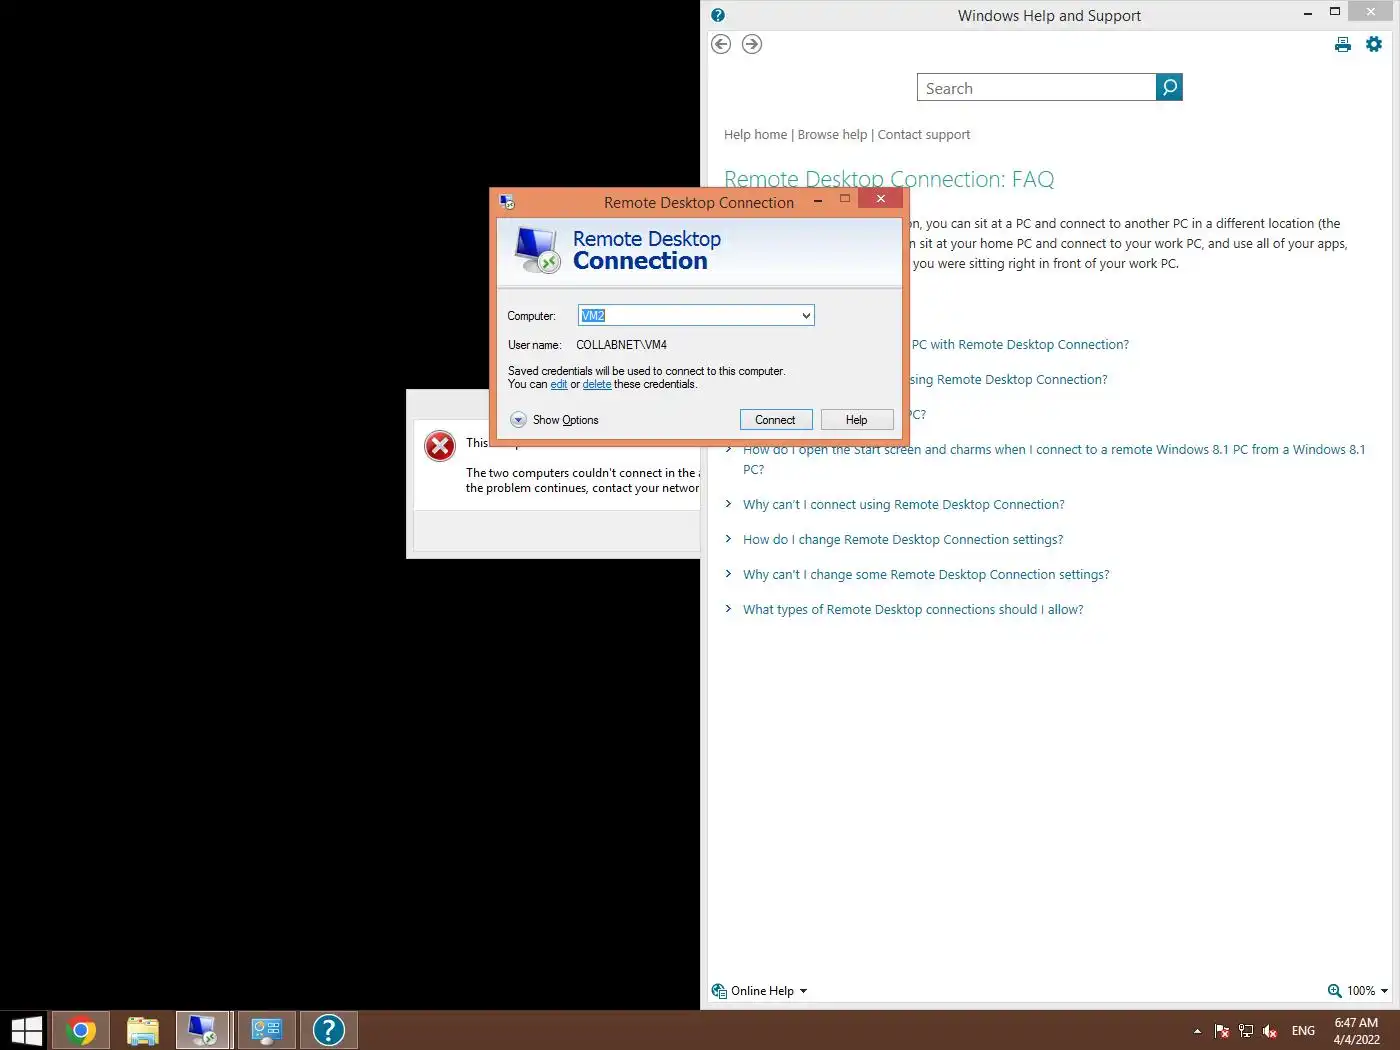The height and width of the screenshot is (1050, 1400).
Task: Go to Help home link
Action: [756, 135]
